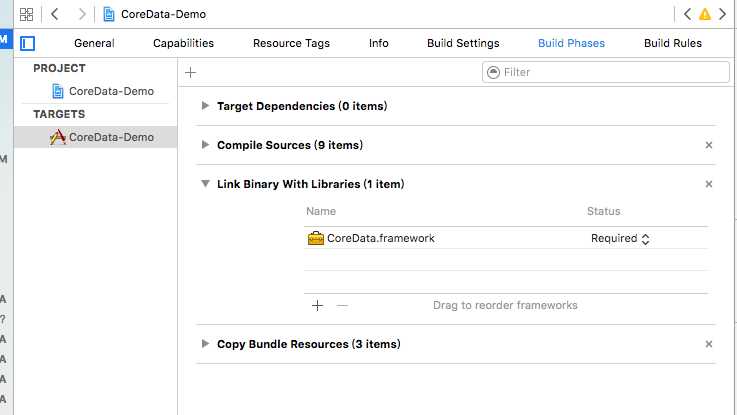Screen dimensions: 737x415
Task: Open the Required status dropdown
Action: (620, 239)
